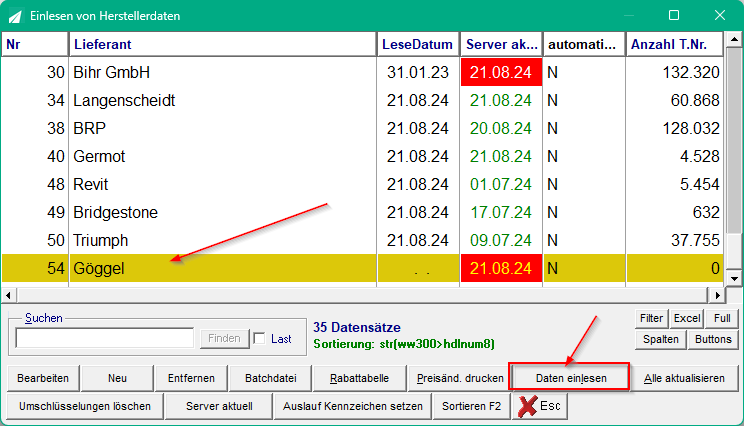Click the vertical scrollbar up arrow
The height and width of the screenshot is (426, 744).
734,39
